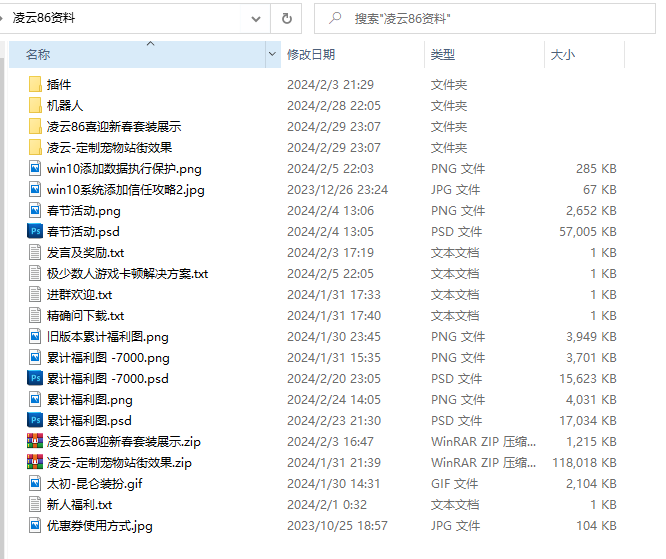The height and width of the screenshot is (559, 666).
Task: Select the 新人福利.txt text file icon
Action: tap(35, 505)
